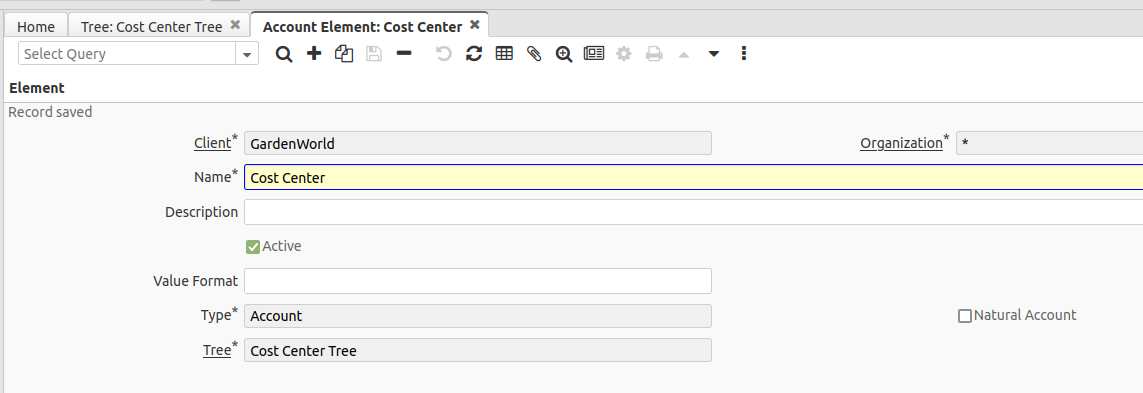The width and height of the screenshot is (1143, 393).
Task: Click the Organization label link
Action: [x=901, y=143]
